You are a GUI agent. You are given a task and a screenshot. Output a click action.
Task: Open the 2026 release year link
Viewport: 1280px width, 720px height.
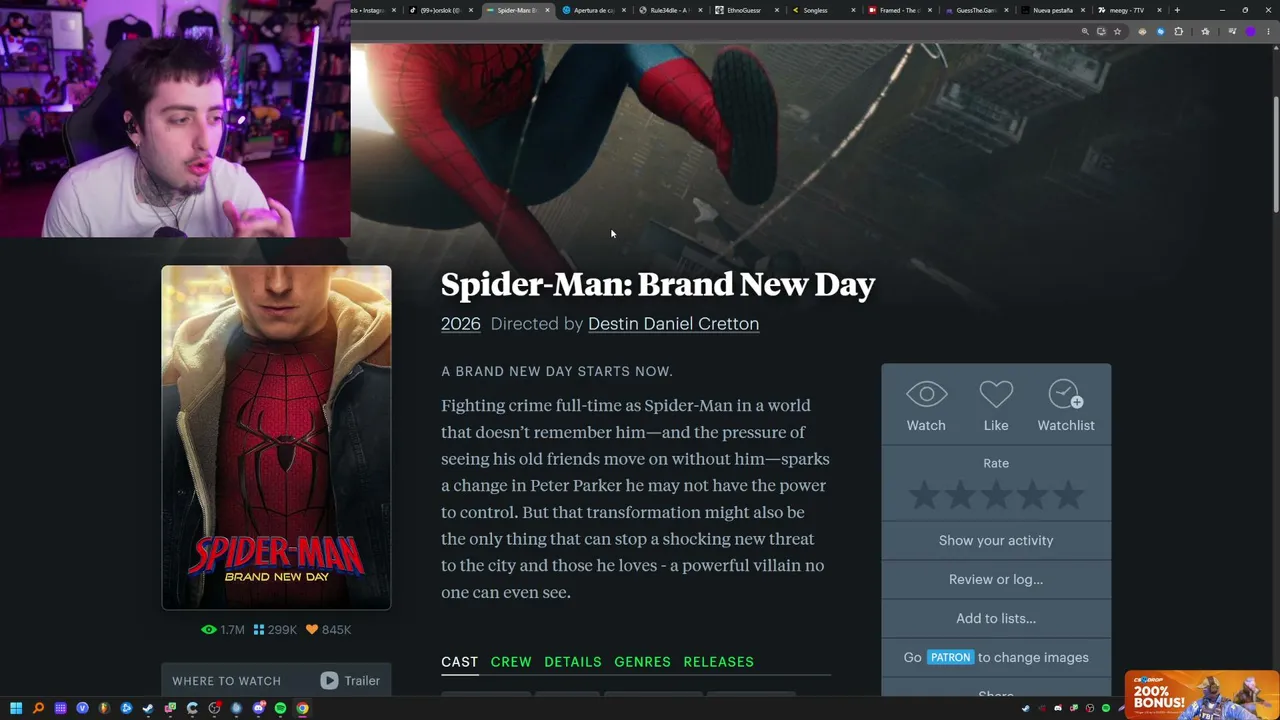tap(461, 323)
